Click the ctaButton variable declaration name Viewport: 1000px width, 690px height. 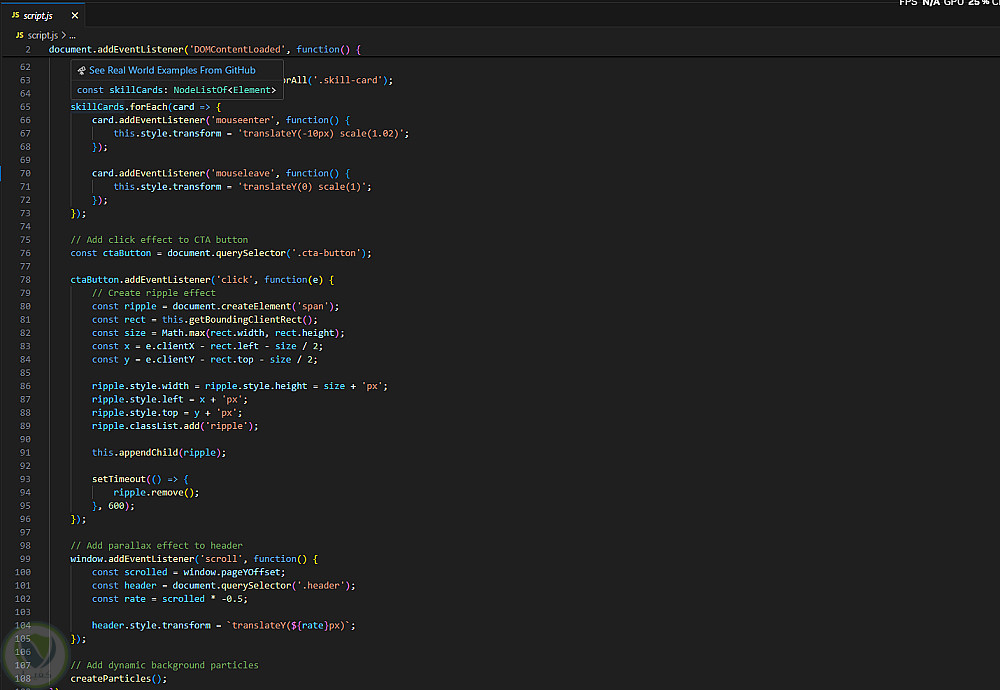coord(126,253)
